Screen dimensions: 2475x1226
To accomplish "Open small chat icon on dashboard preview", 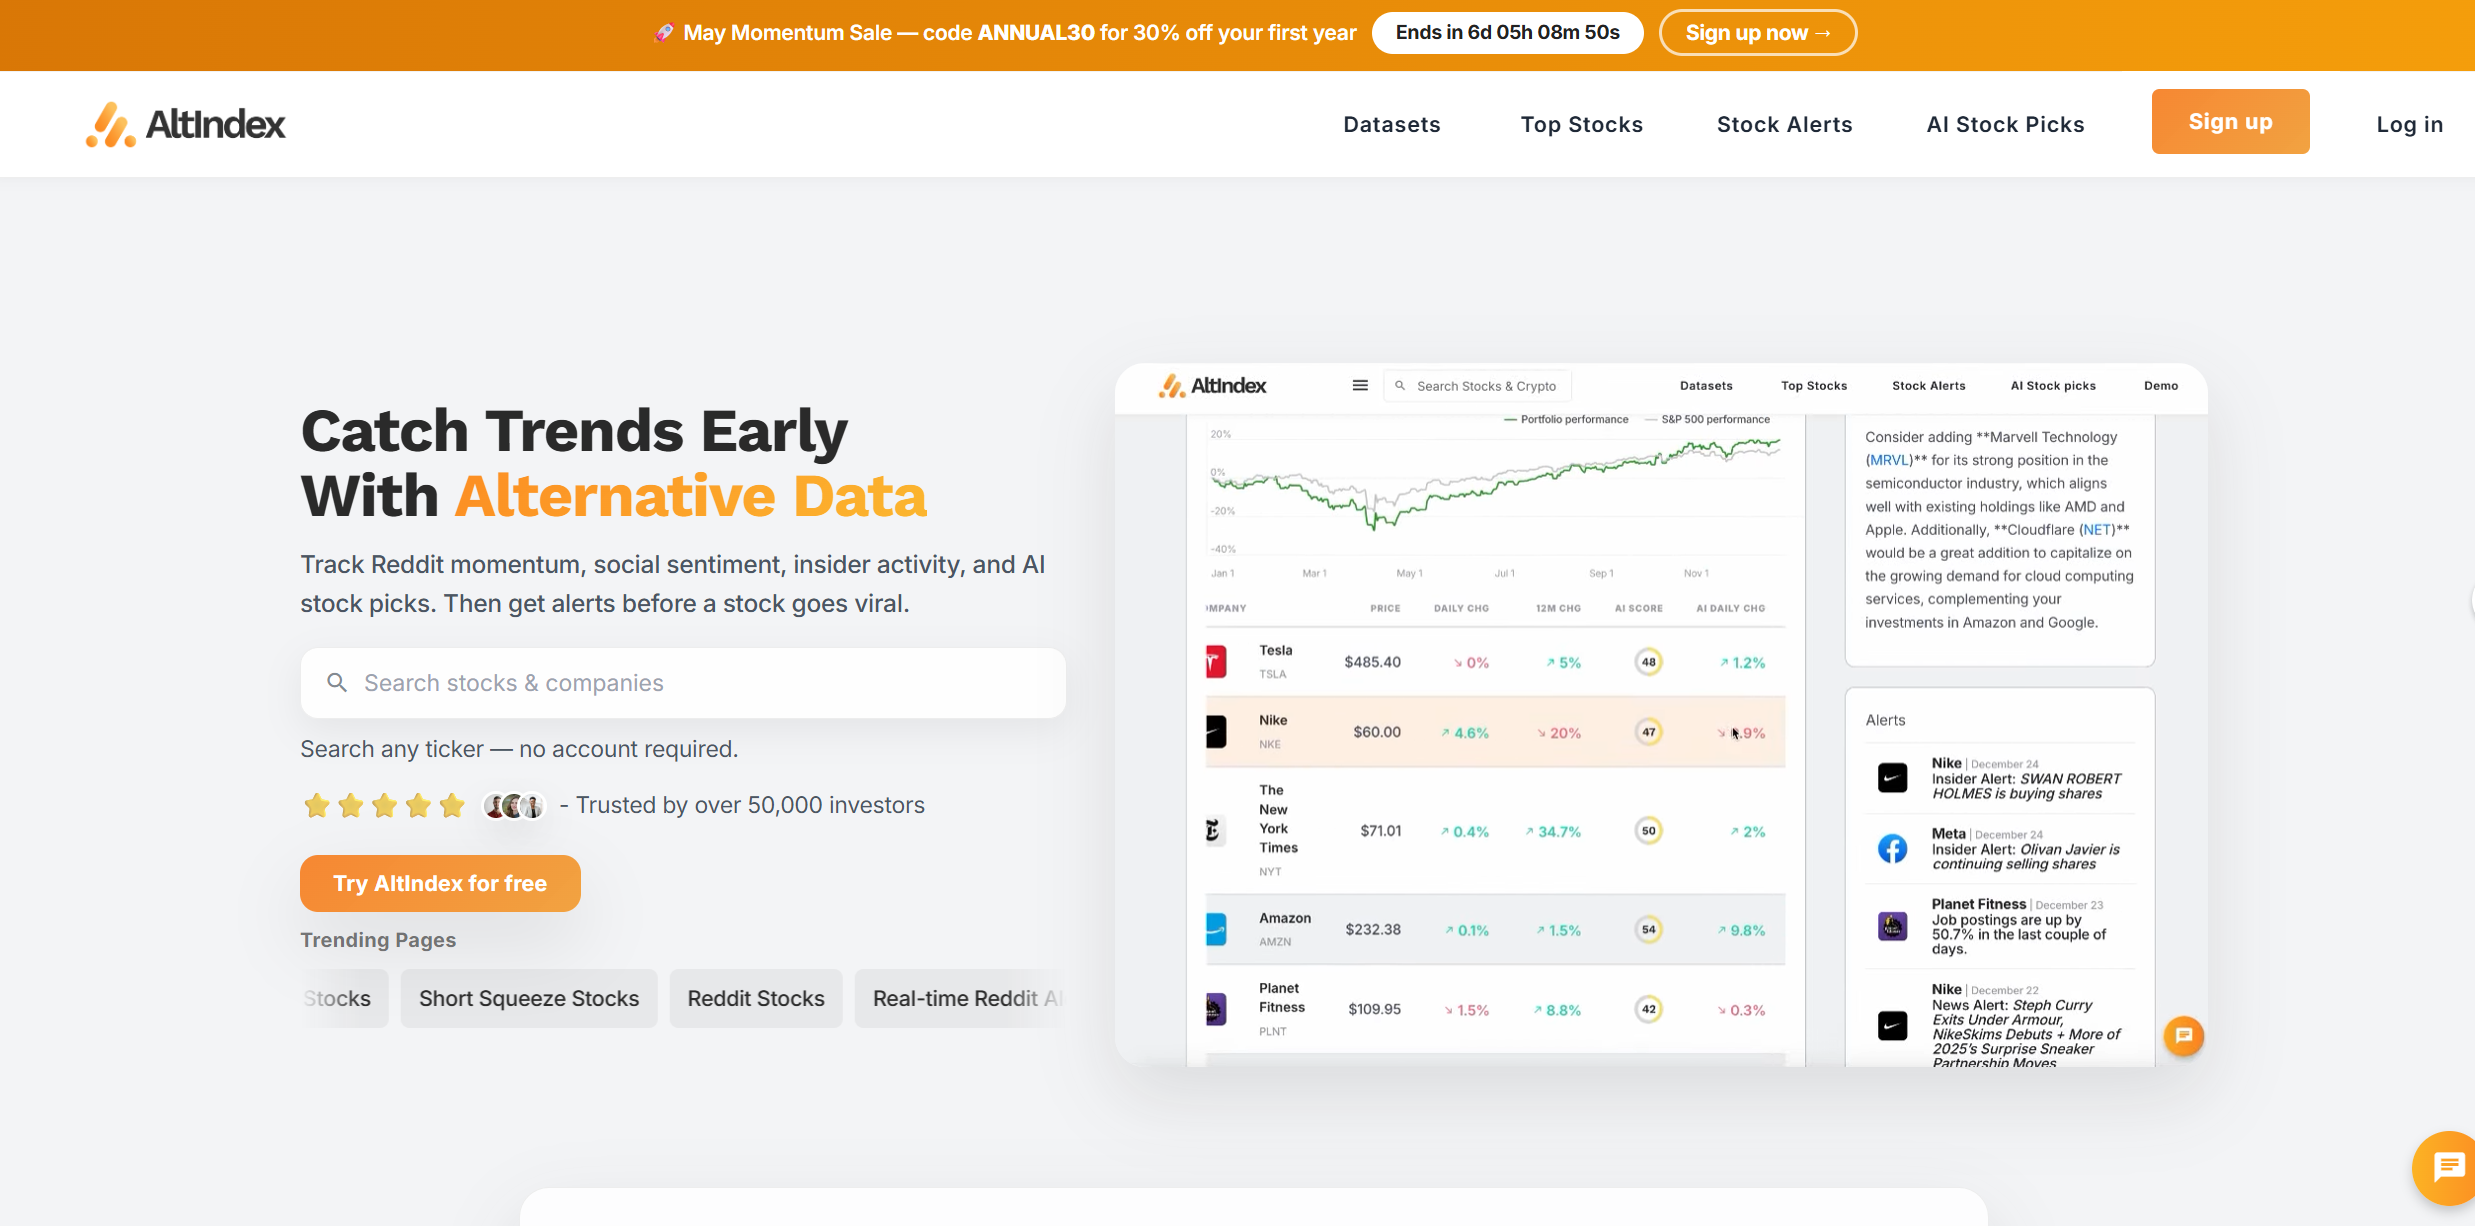I will coord(2184,1036).
